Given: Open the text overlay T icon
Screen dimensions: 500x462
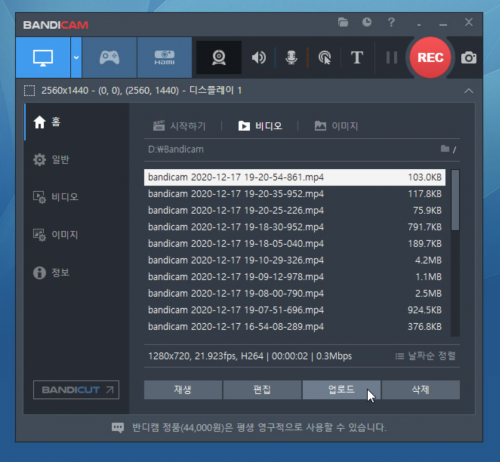Looking at the screenshot, I should pyautogui.click(x=357, y=58).
